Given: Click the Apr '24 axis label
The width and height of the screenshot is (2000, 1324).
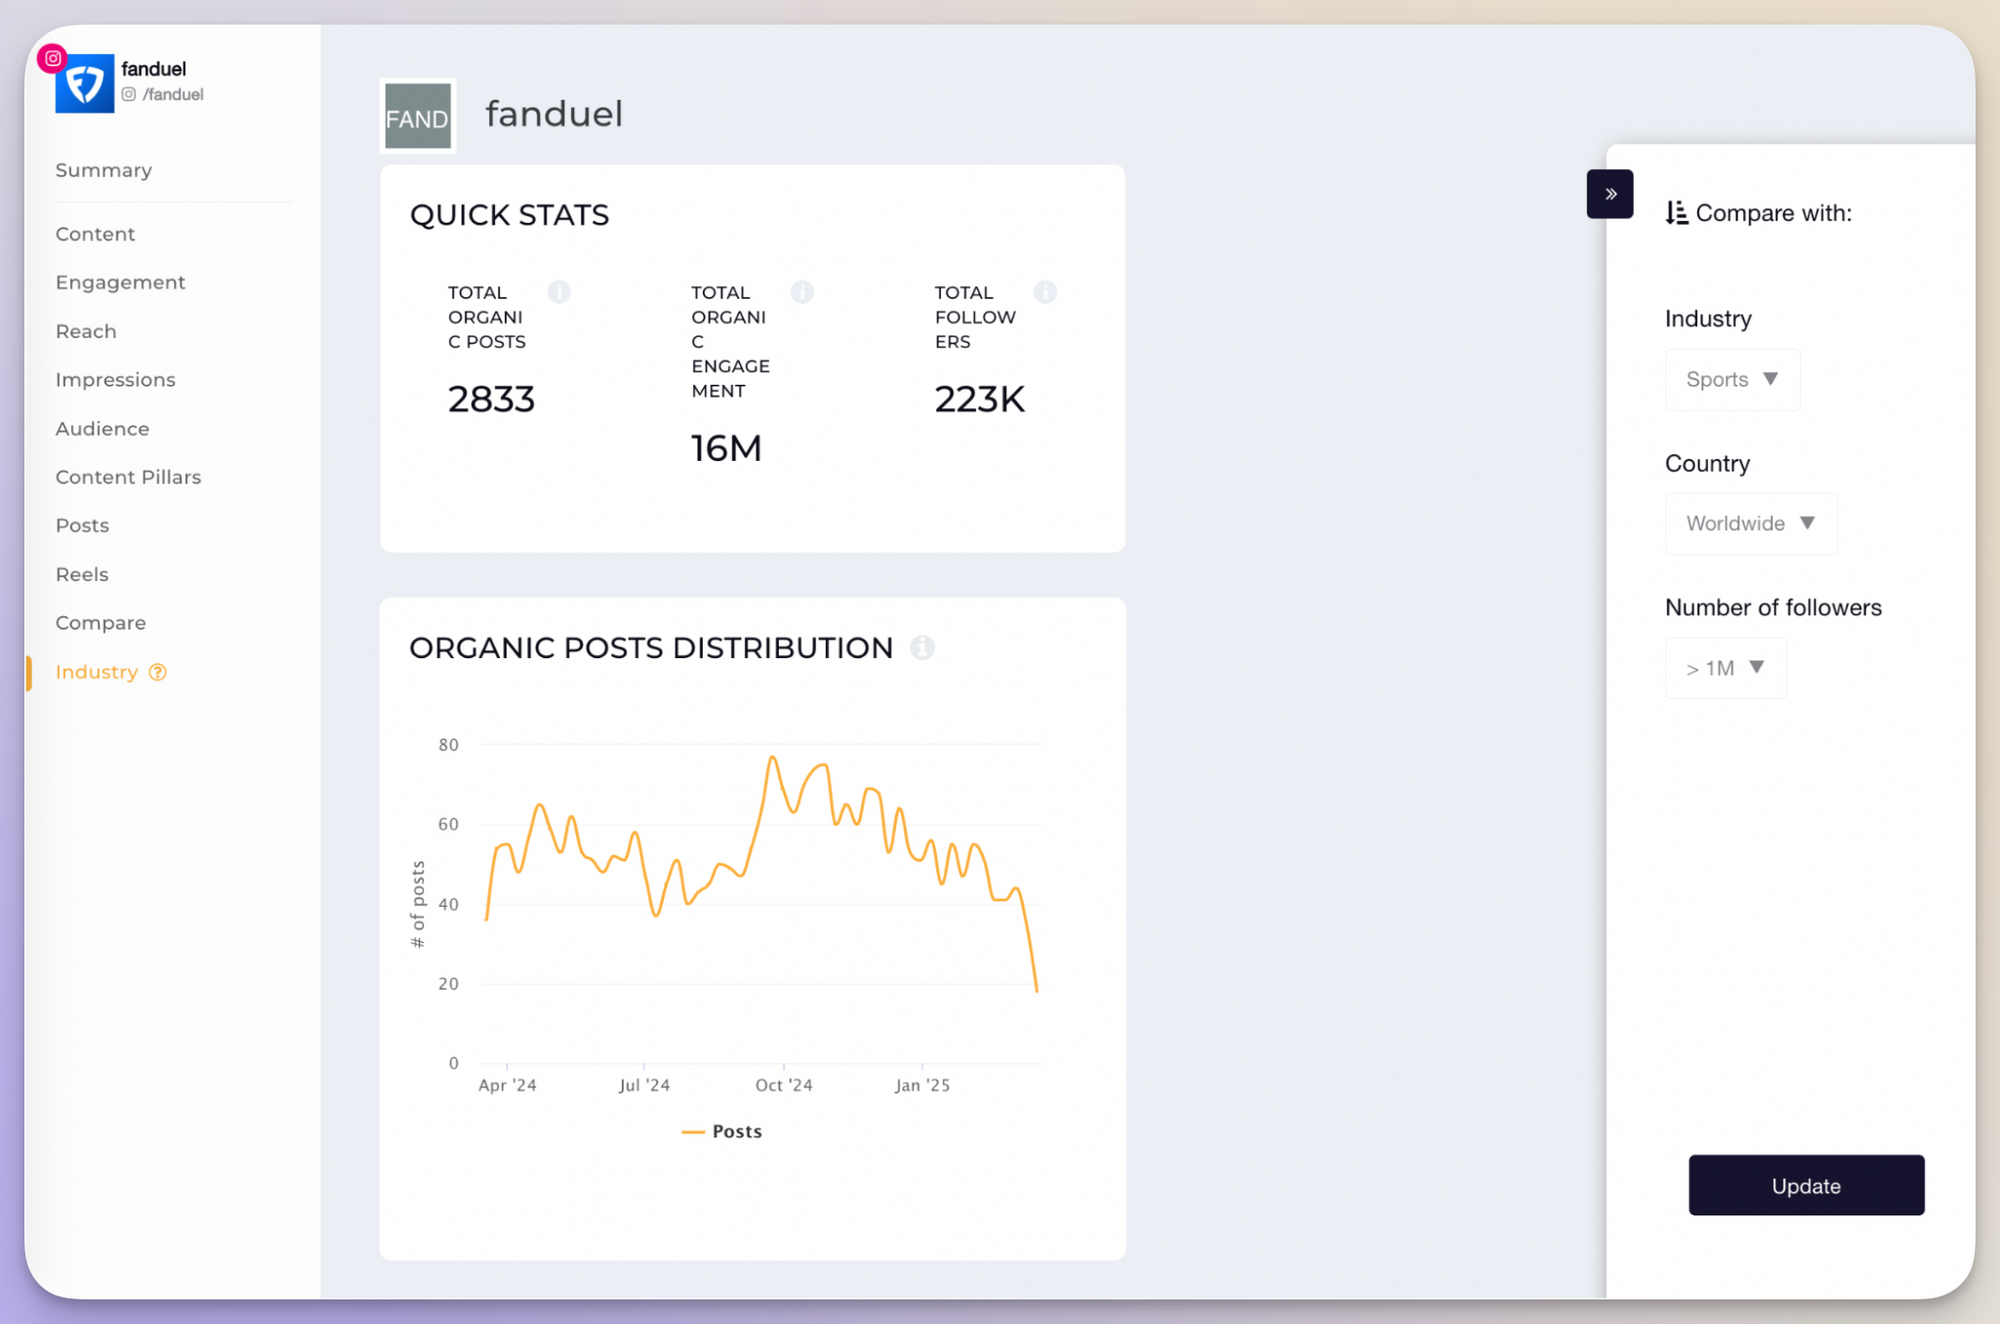Looking at the screenshot, I should (x=507, y=1085).
